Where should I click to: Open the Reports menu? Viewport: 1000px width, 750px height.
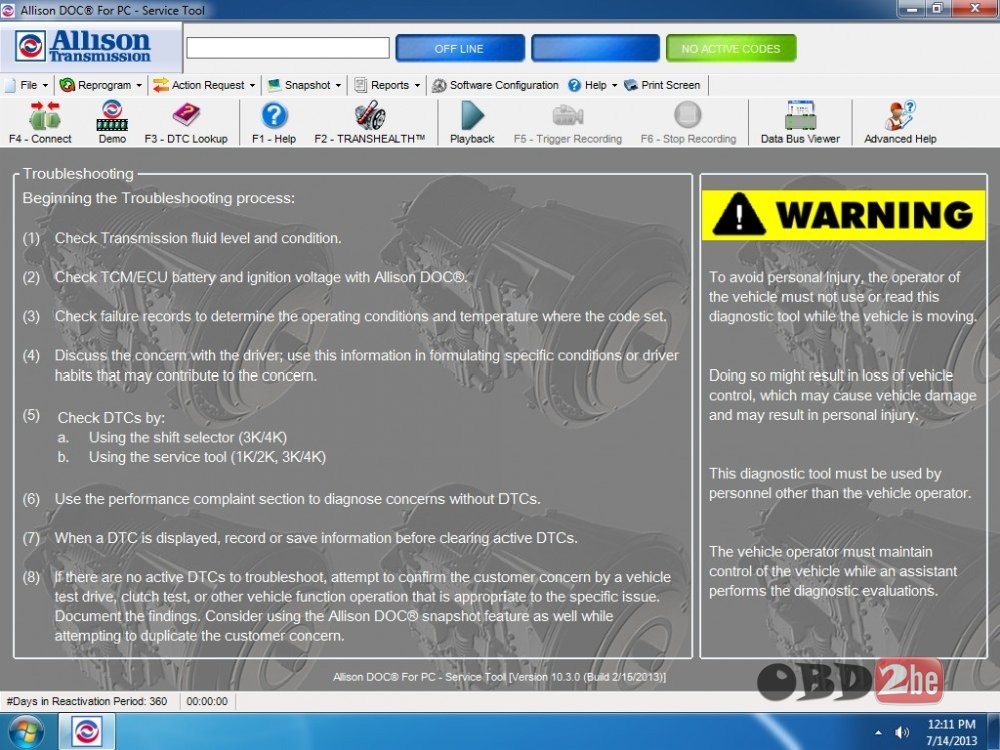(x=389, y=85)
